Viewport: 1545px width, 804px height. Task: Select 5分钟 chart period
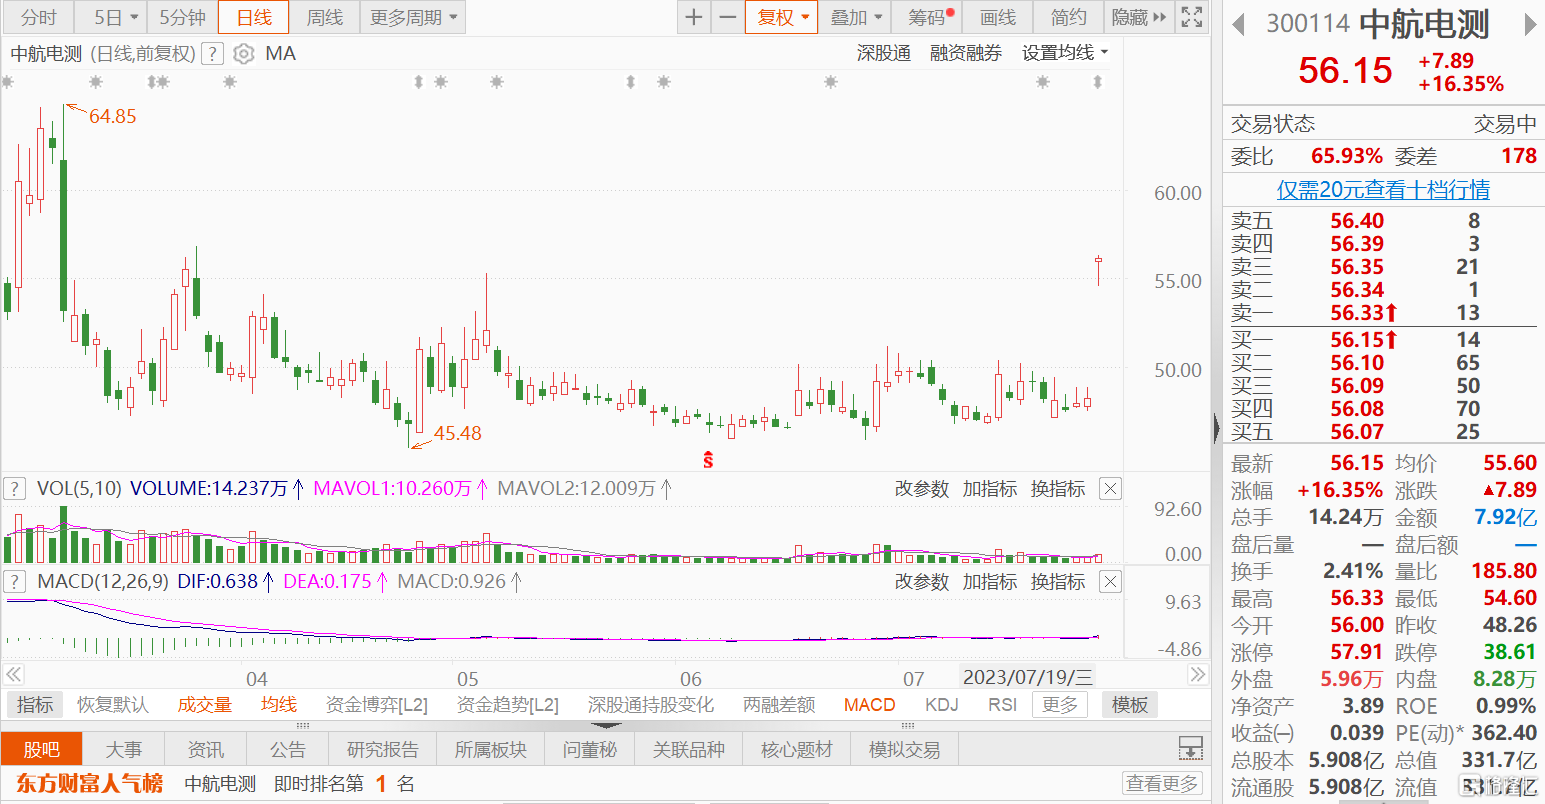click(183, 18)
